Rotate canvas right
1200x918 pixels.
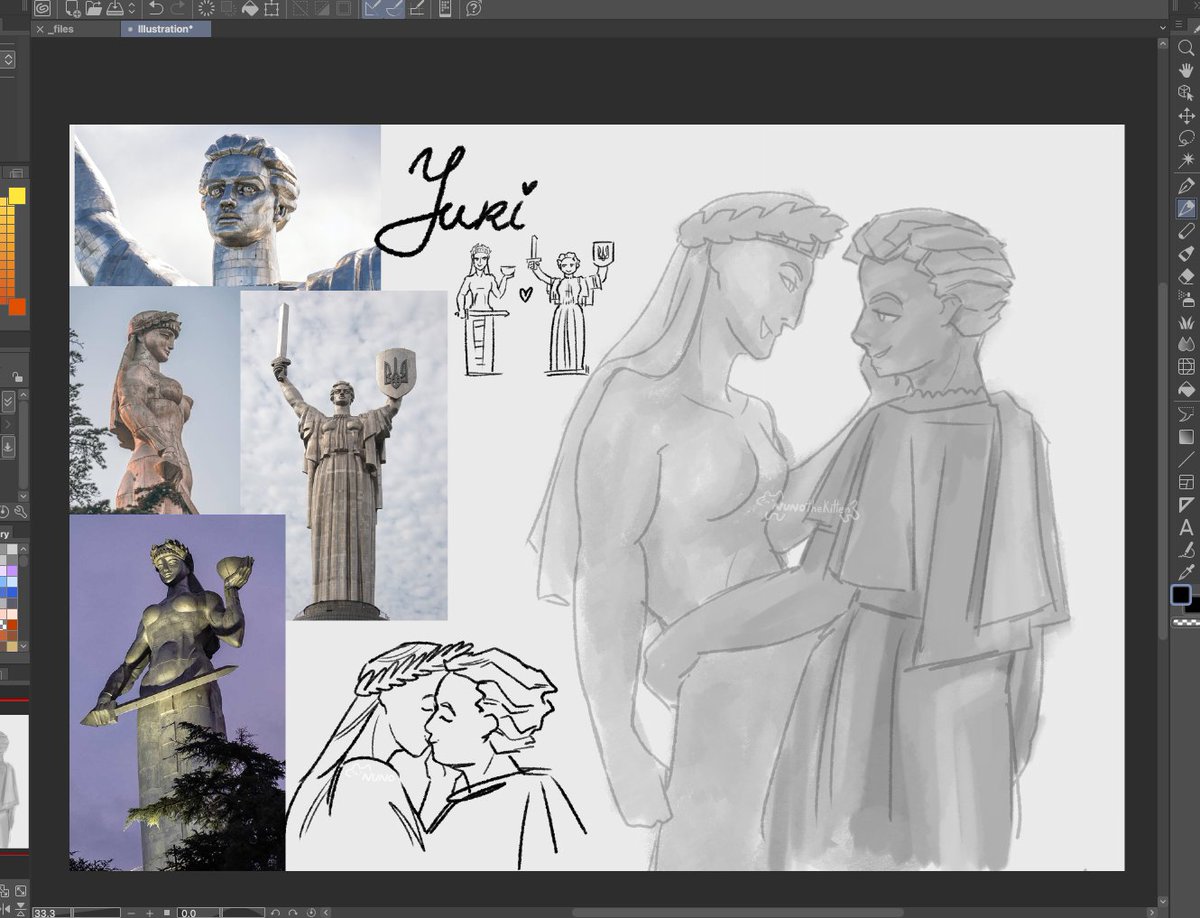click(x=293, y=912)
